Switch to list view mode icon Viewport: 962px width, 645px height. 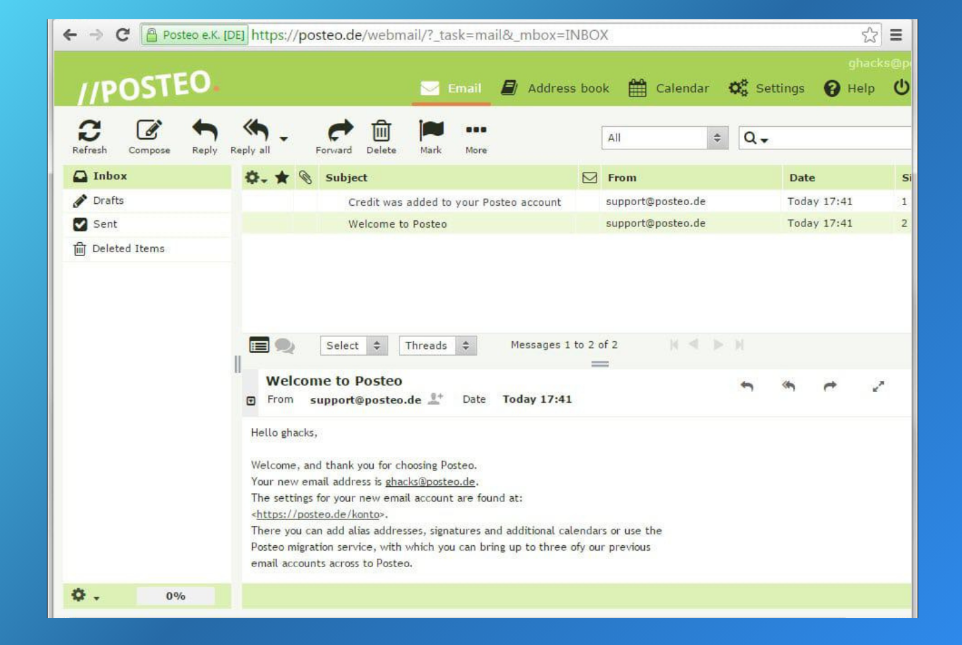(x=259, y=345)
